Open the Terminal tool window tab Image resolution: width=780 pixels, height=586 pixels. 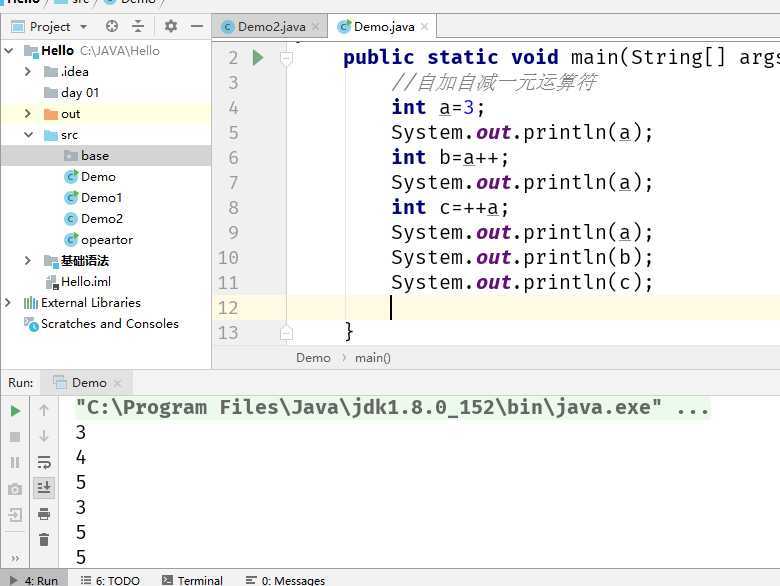(193, 581)
